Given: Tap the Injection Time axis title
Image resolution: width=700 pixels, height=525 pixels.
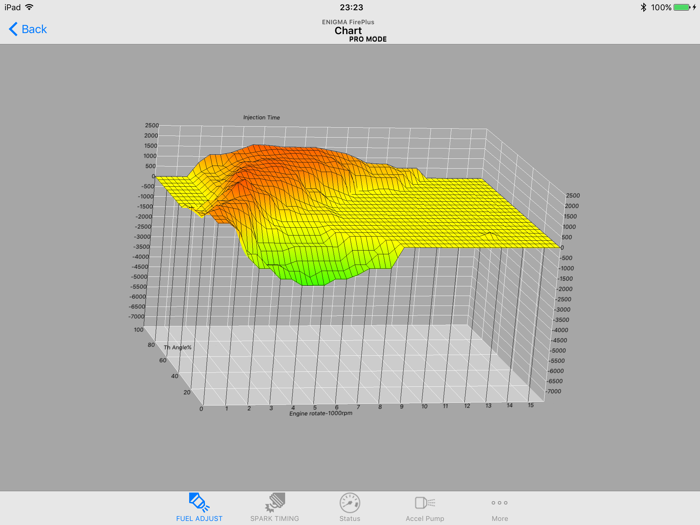Looking at the screenshot, I should coord(261,118).
